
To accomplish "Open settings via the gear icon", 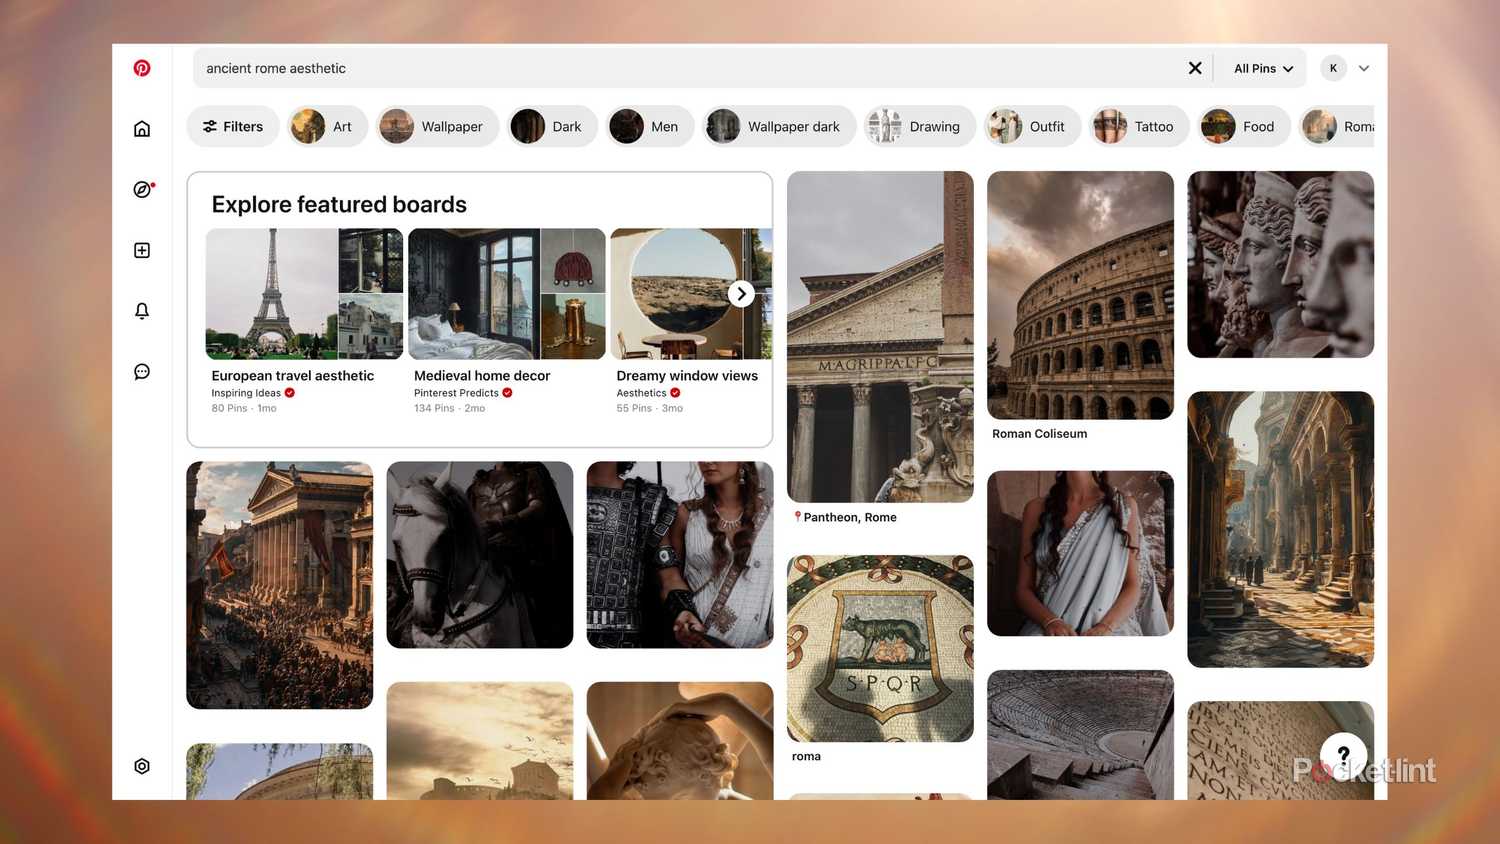I will (142, 765).
